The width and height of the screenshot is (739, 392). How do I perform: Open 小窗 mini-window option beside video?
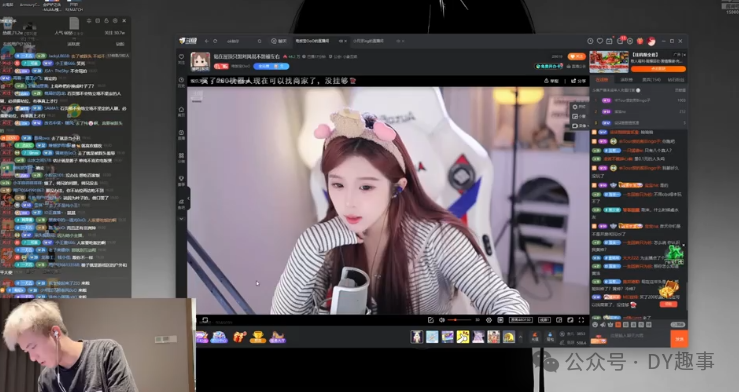579,116
